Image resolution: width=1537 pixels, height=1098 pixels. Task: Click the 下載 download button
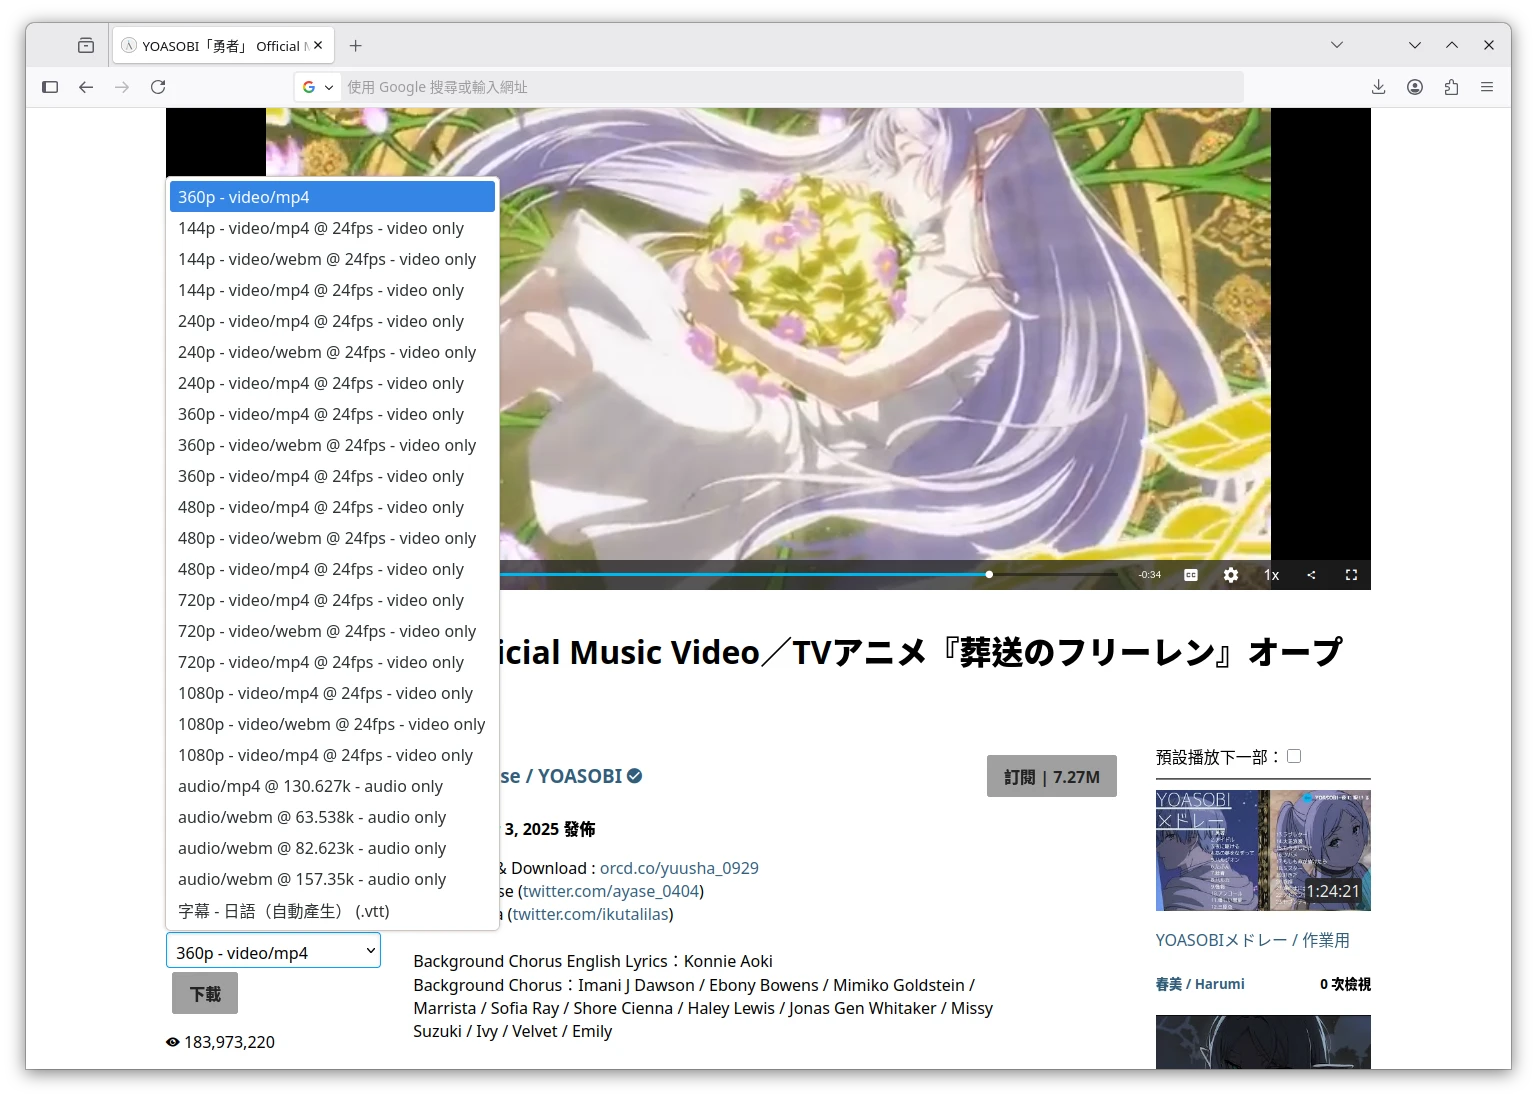[x=205, y=993]
